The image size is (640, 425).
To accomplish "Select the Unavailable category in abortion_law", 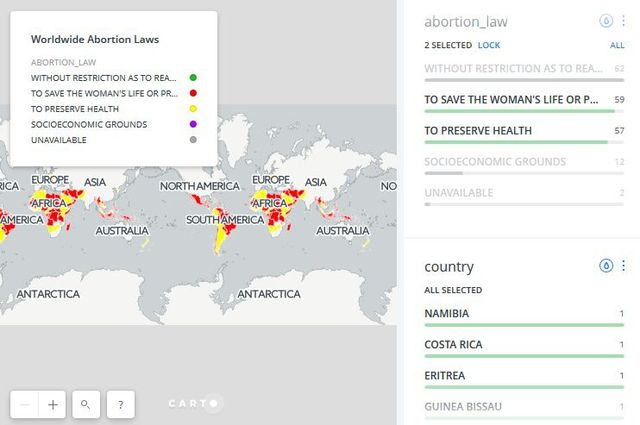I will (x=459, y=192).
